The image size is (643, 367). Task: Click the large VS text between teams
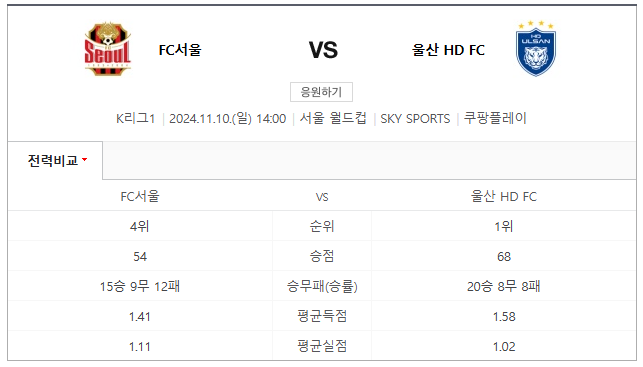tap(323, 50)
